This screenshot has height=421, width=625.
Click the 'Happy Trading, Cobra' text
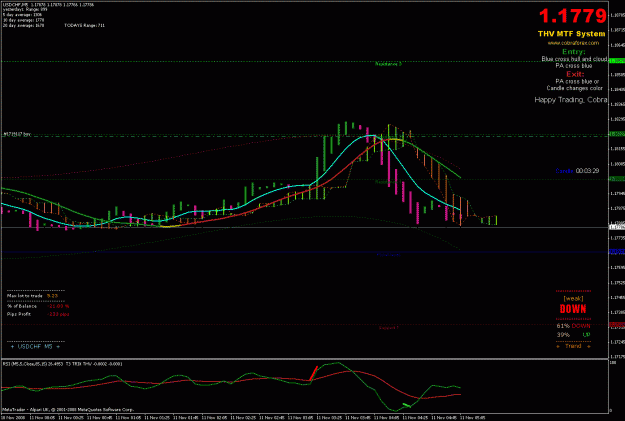point(571,100)
